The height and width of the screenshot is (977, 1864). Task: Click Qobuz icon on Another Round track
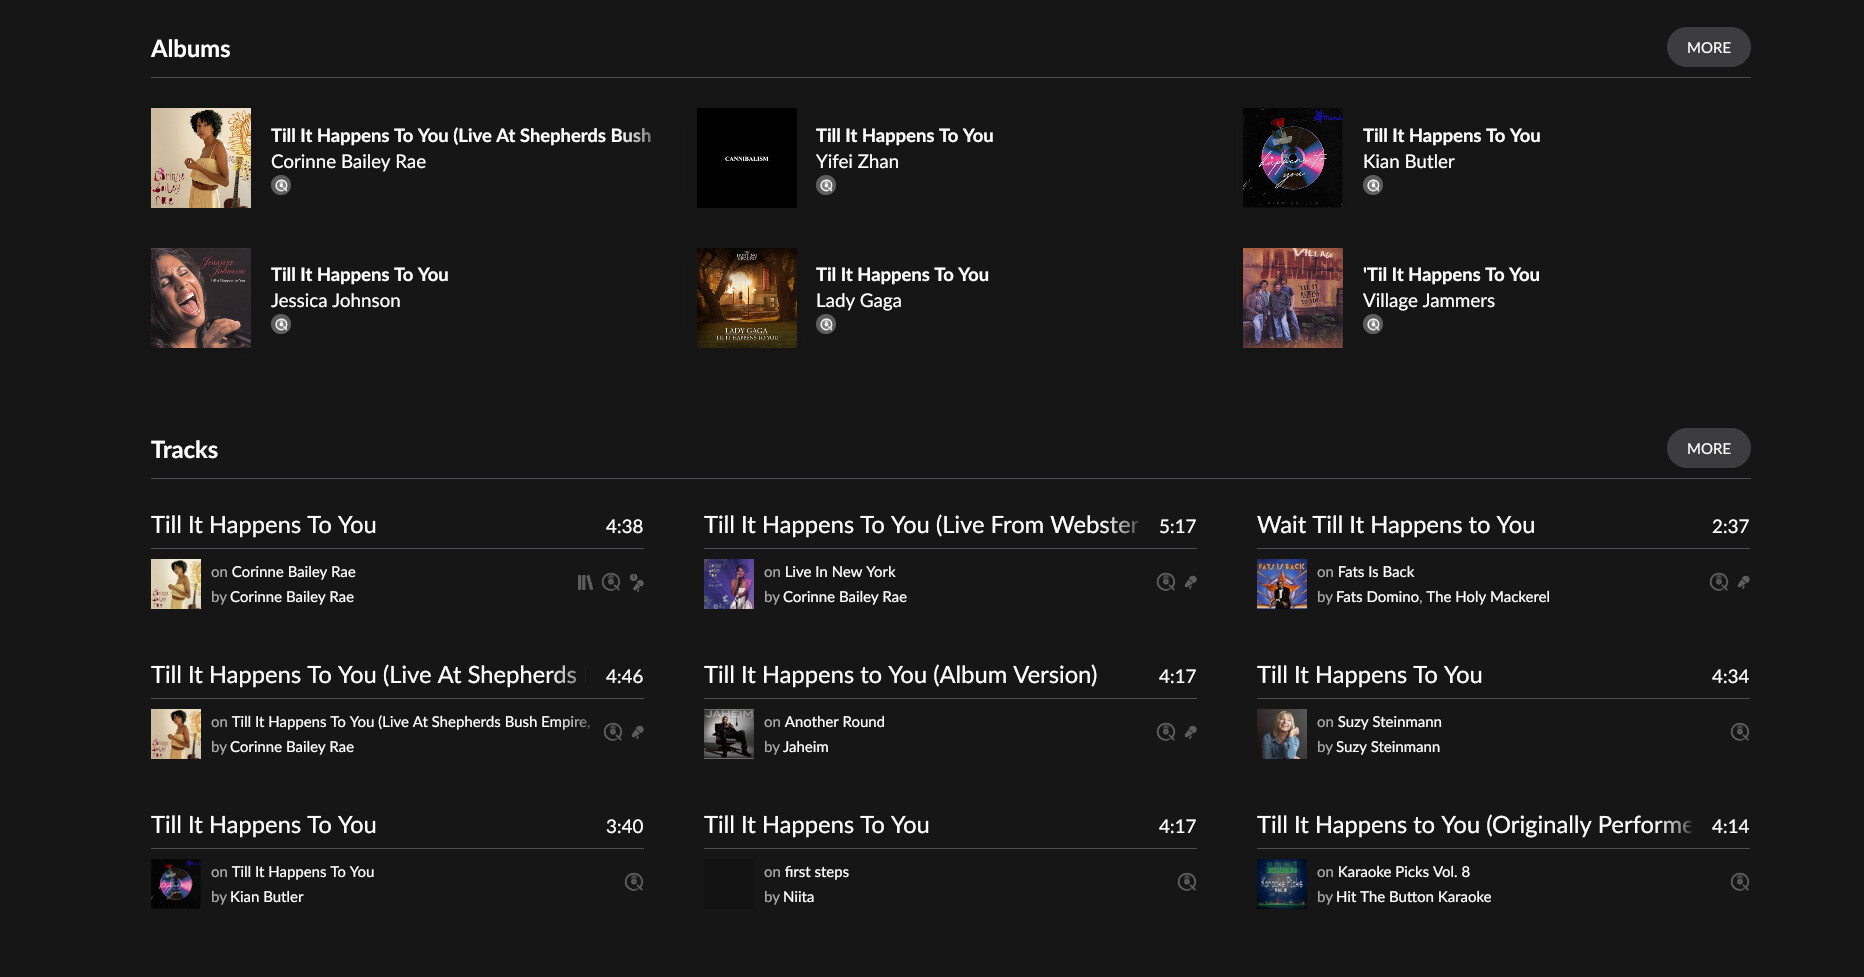click(1166, 732)
